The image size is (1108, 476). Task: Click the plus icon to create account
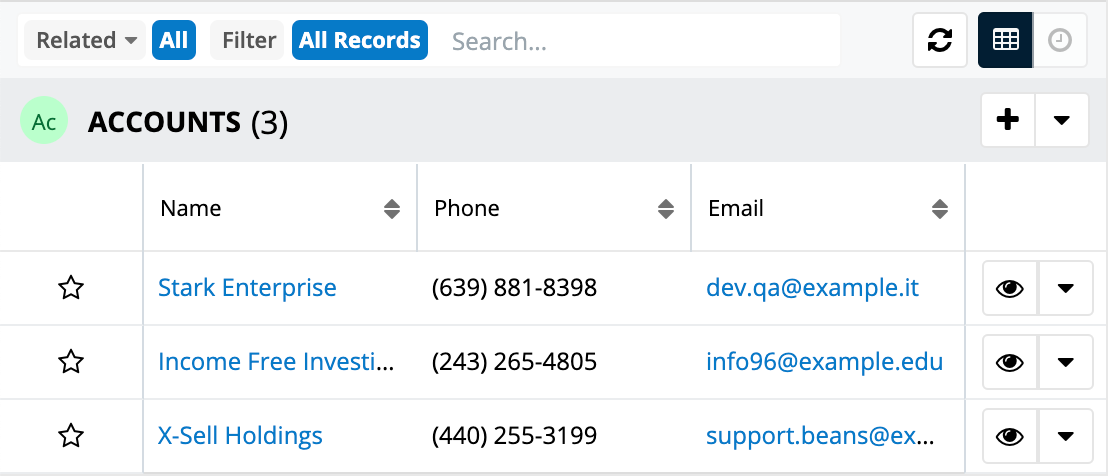pos(1008,120)
